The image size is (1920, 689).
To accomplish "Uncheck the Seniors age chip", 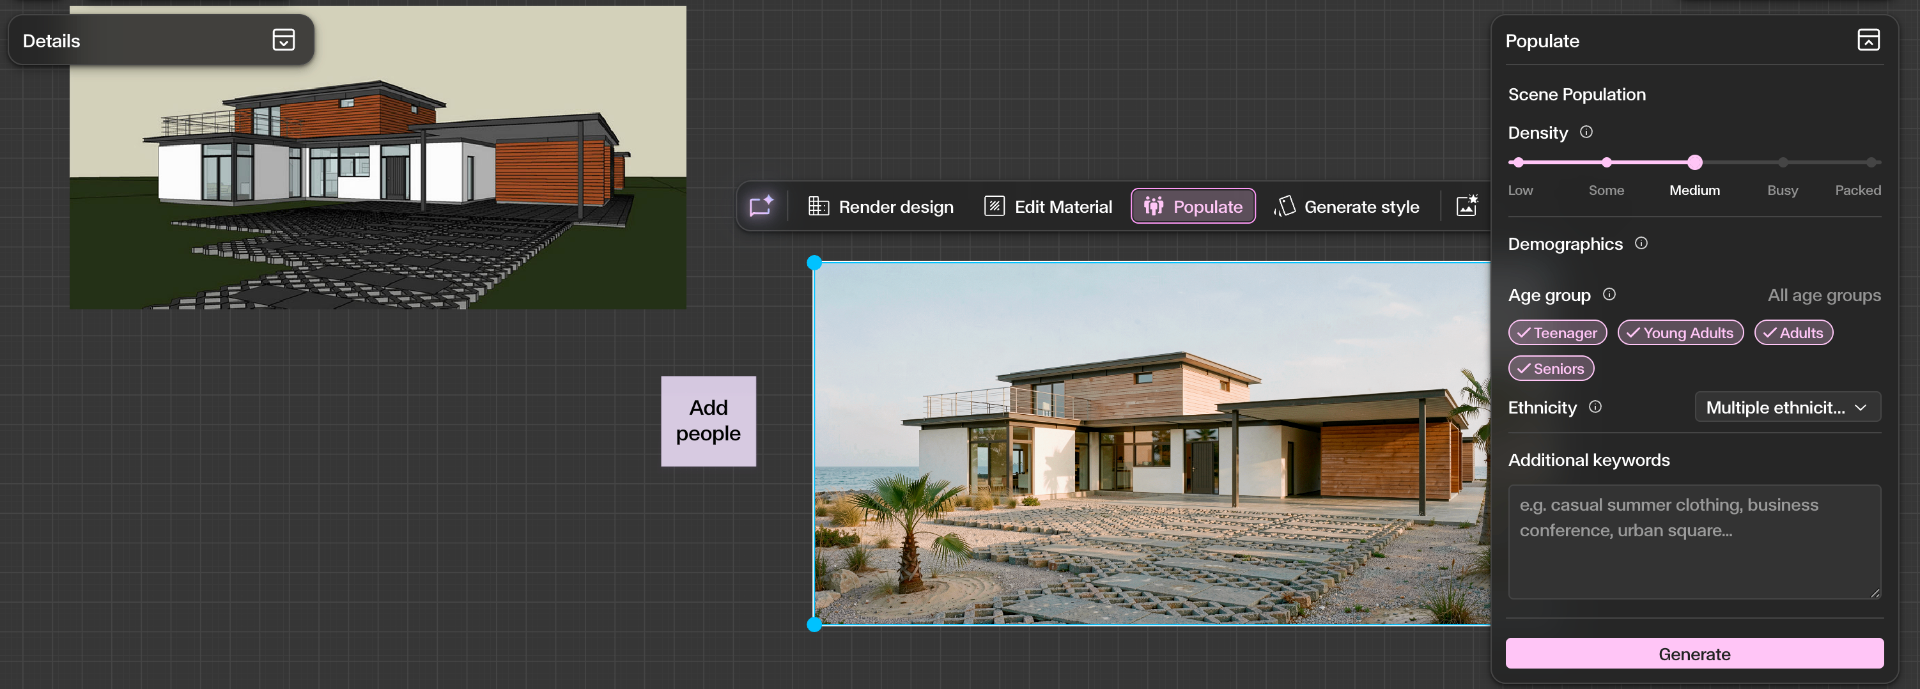I will pos(1551,369).
